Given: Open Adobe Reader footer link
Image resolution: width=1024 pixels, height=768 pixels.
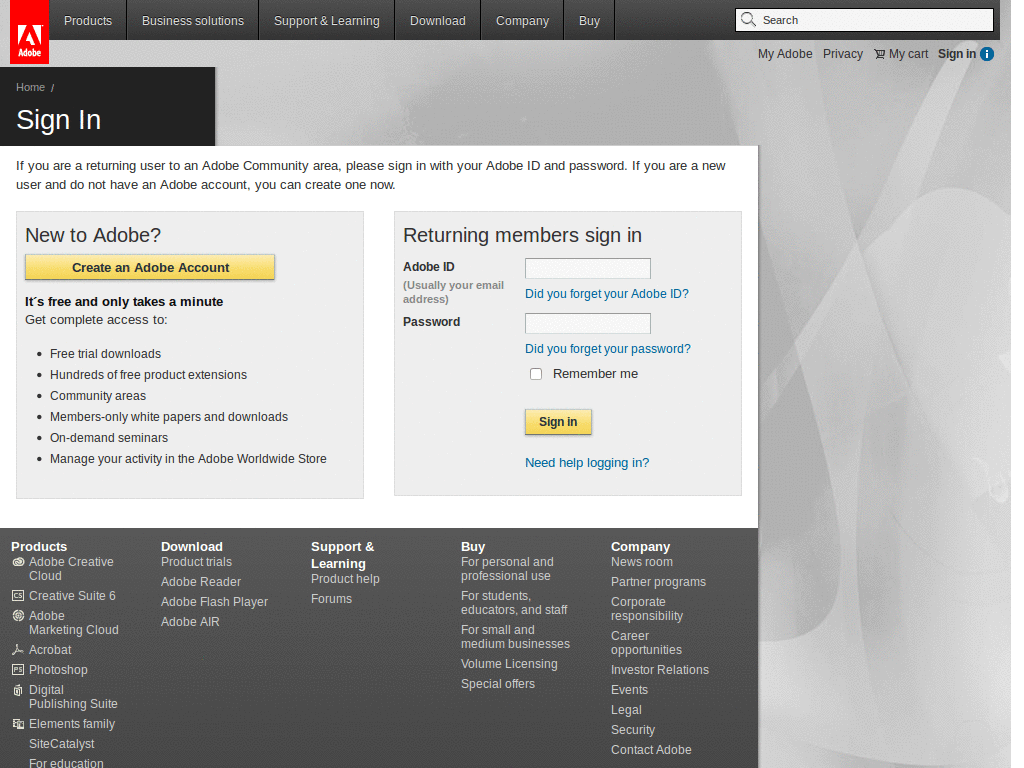Looking at the screenshot, I should click(201, 582).
